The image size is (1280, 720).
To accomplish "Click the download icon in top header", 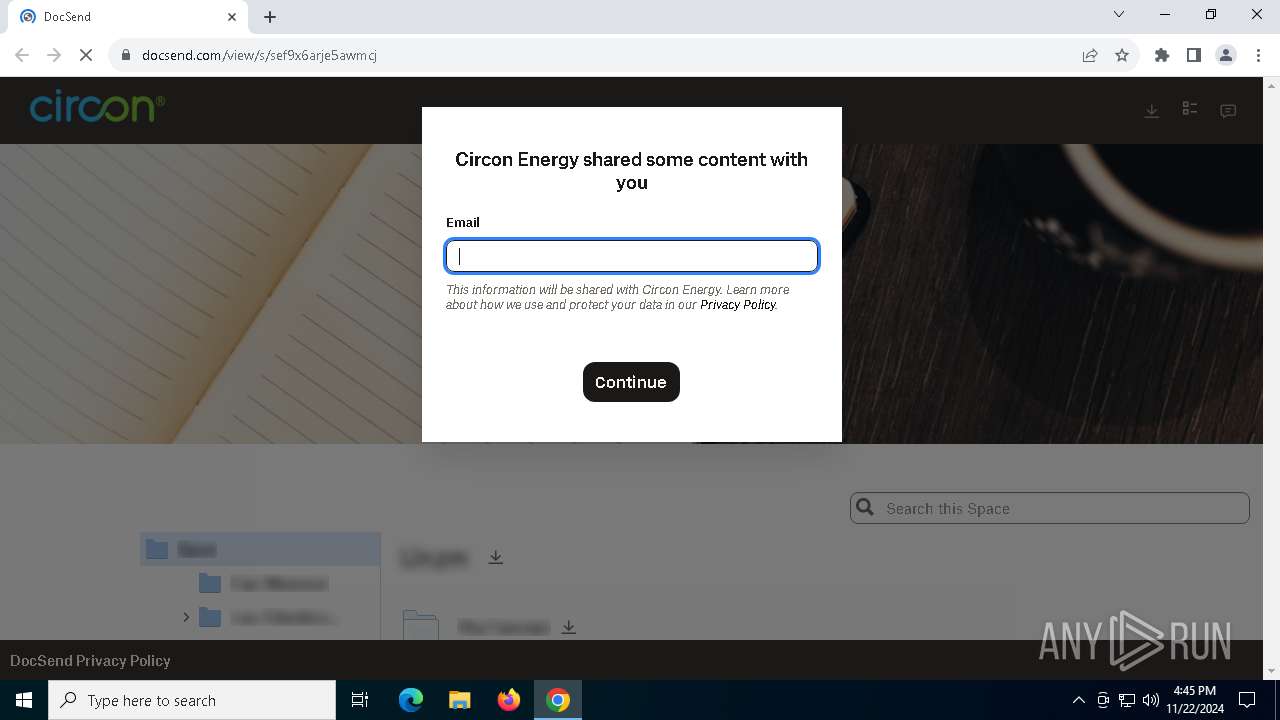I will 1152,111.
